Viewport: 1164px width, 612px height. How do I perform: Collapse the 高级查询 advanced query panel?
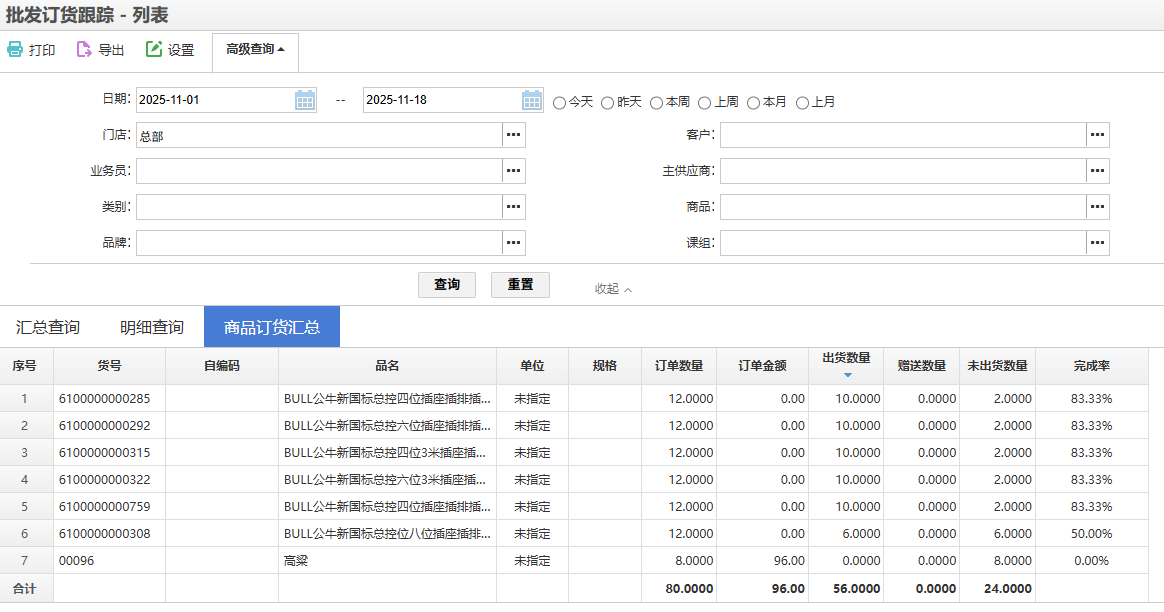coord(255,49)
